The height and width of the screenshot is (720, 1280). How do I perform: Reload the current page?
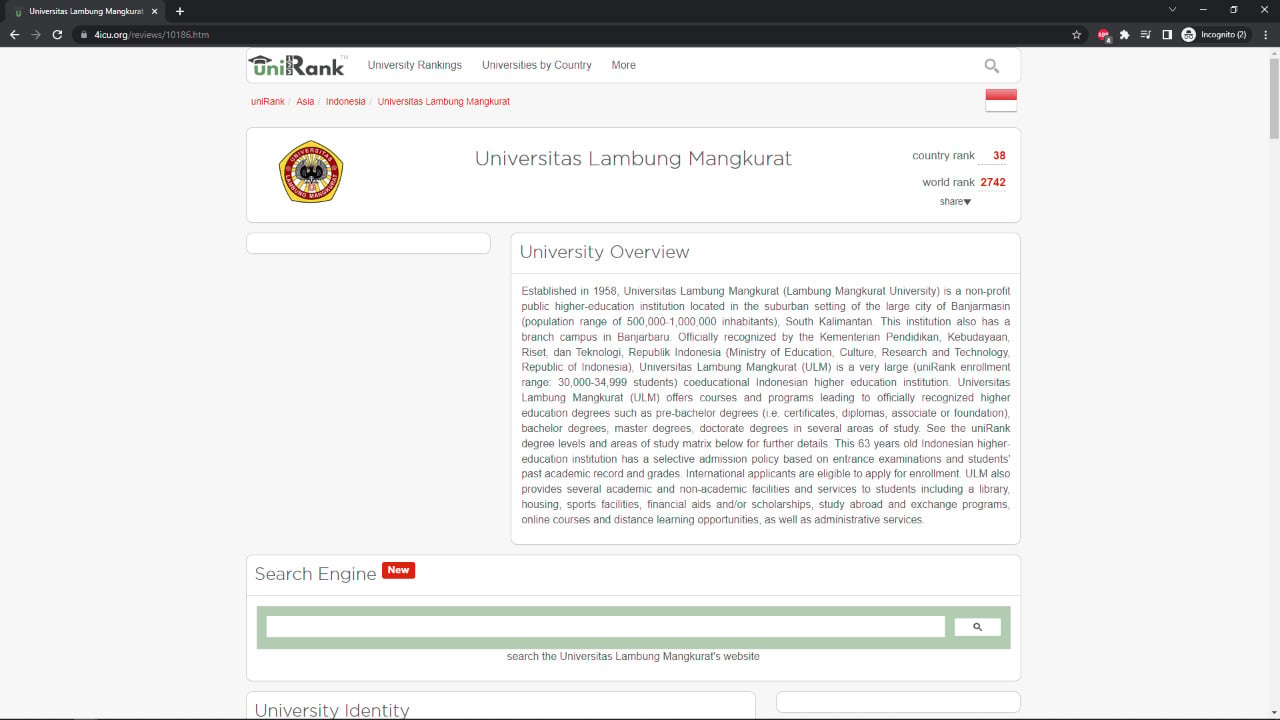tap(57, 34)
